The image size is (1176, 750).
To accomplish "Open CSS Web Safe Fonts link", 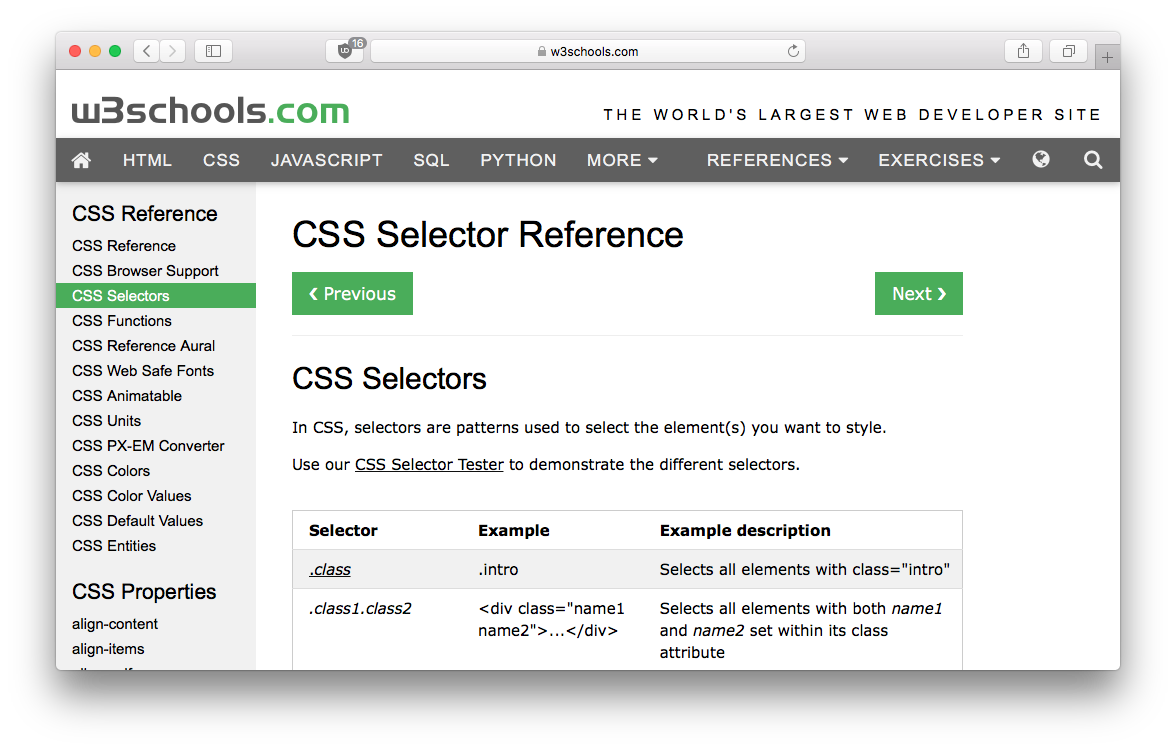I will [142, 370].
